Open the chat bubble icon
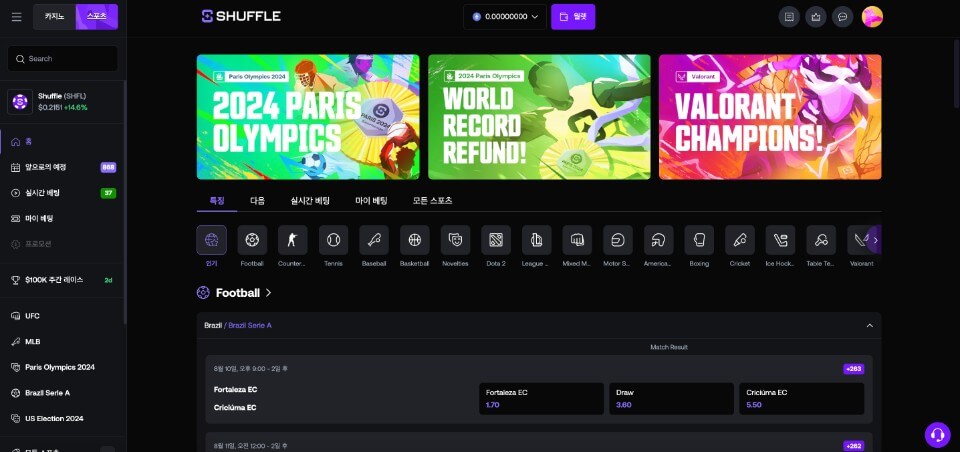 [842, 17]
